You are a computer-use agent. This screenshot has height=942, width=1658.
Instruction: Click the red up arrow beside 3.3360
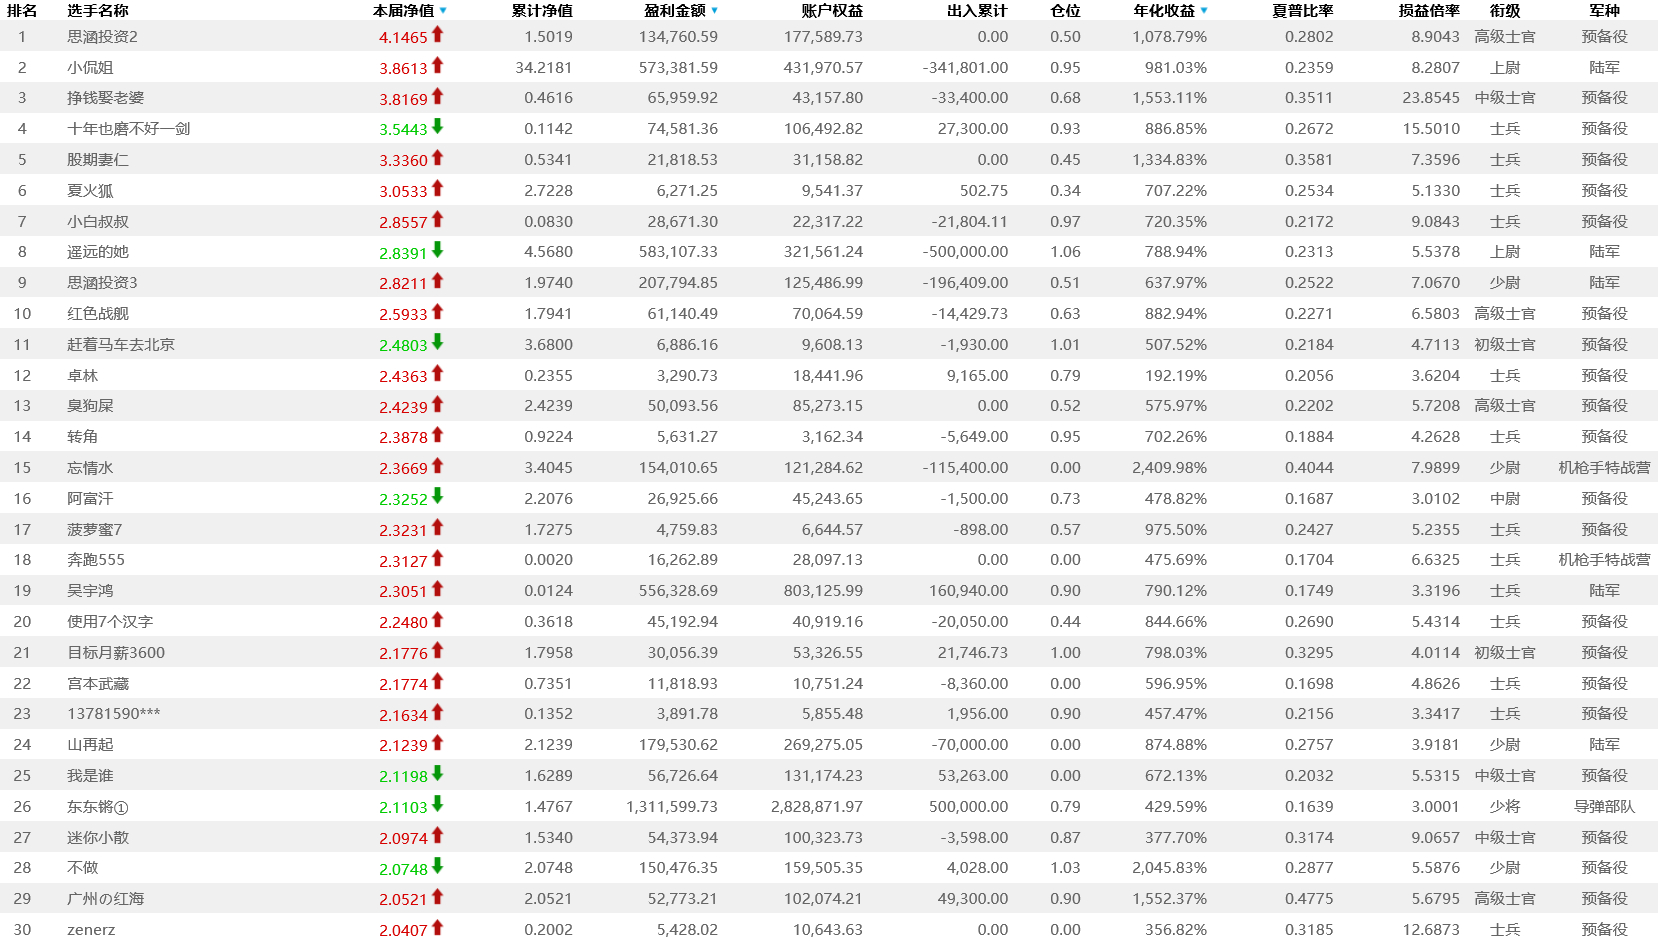[x=437, y=158]
